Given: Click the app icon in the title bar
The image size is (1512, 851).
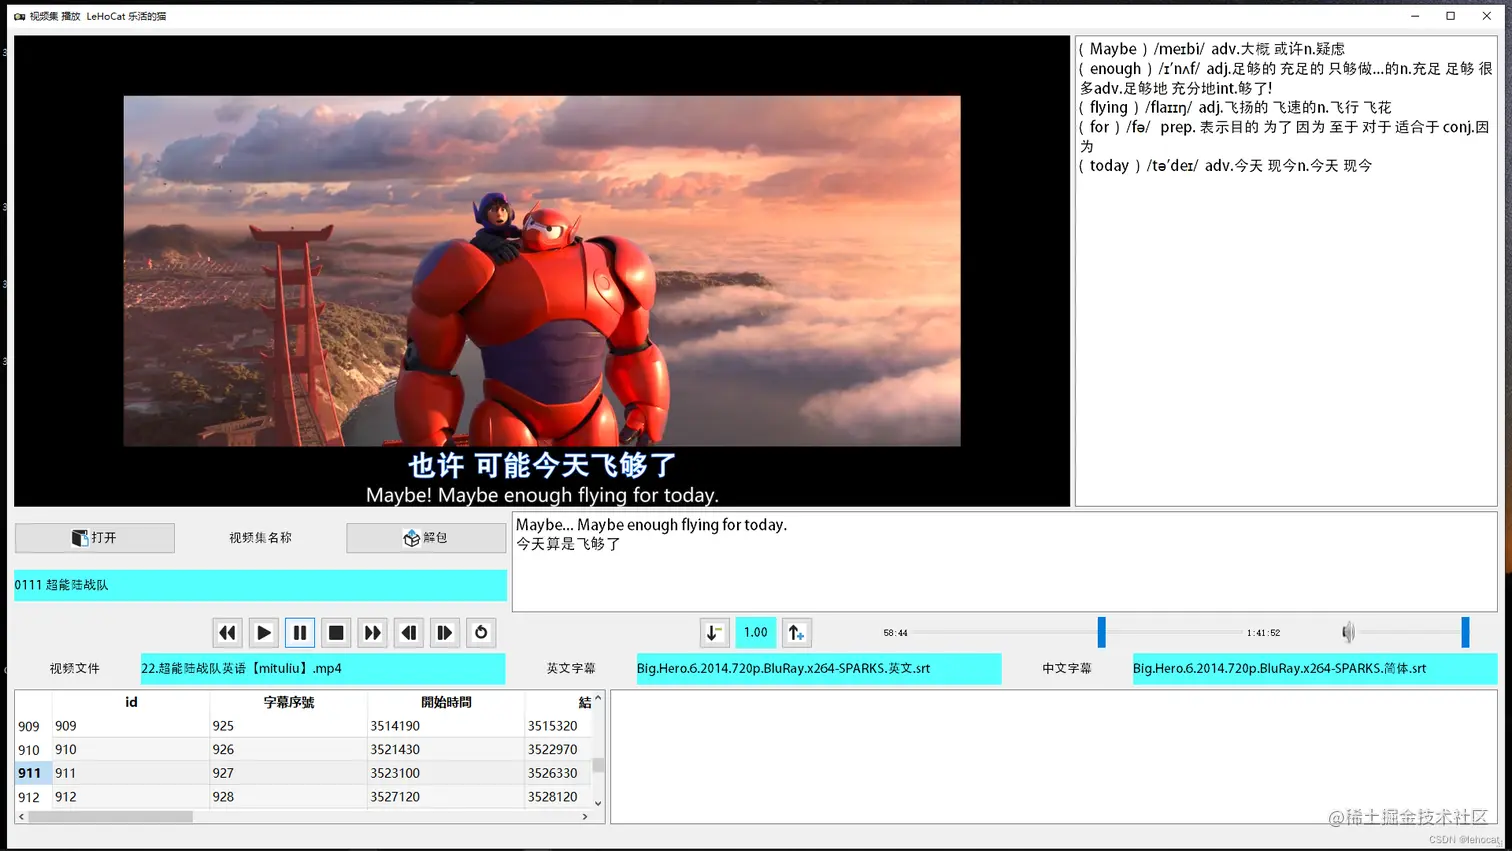Looking at the screenshot, I should [x=19, y=16].
